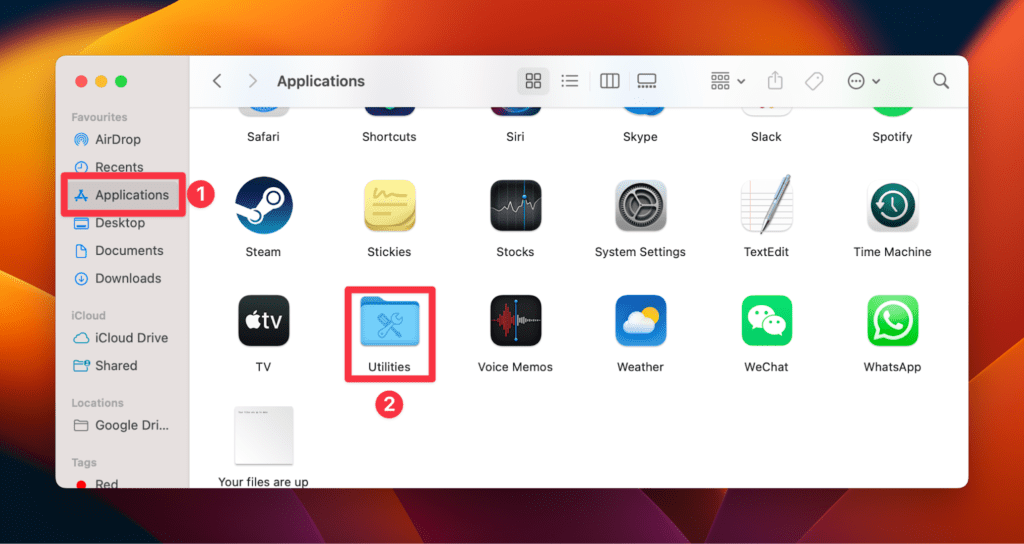
Task: Click the Slack label
Action: pyautogui.click(x=767, y=137)
